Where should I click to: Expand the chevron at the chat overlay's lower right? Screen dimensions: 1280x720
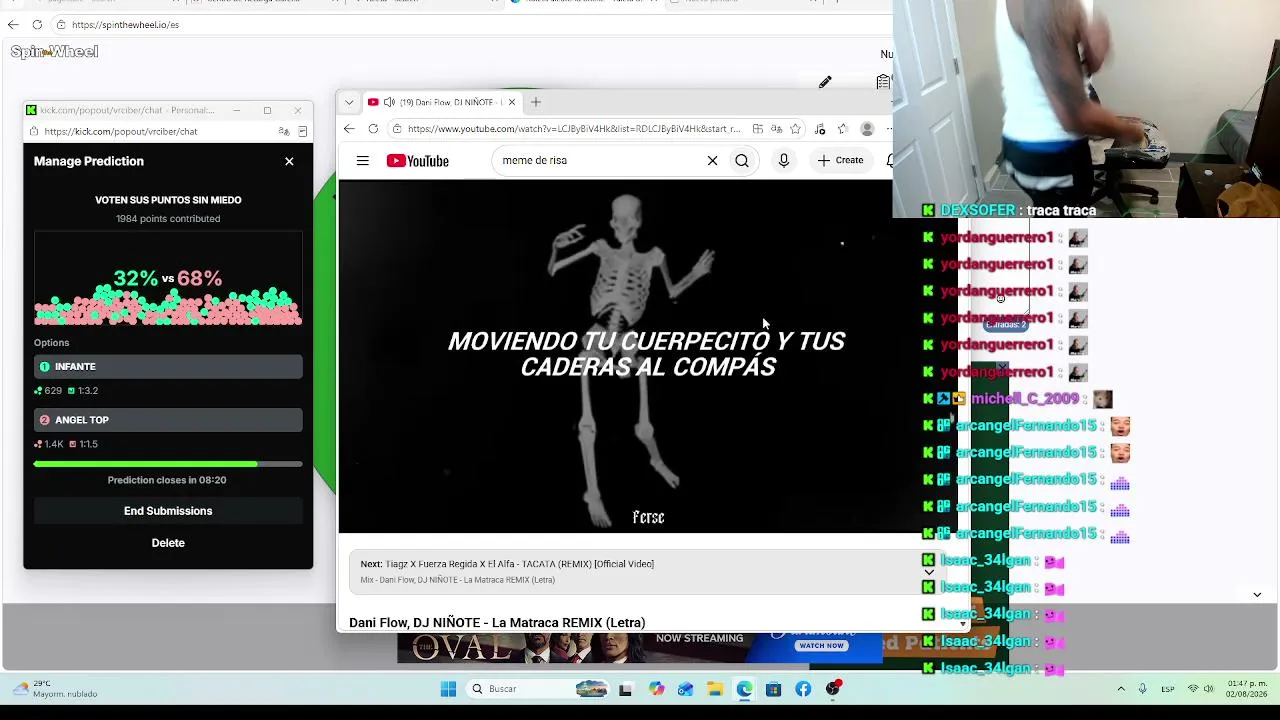coord(1257,594)
